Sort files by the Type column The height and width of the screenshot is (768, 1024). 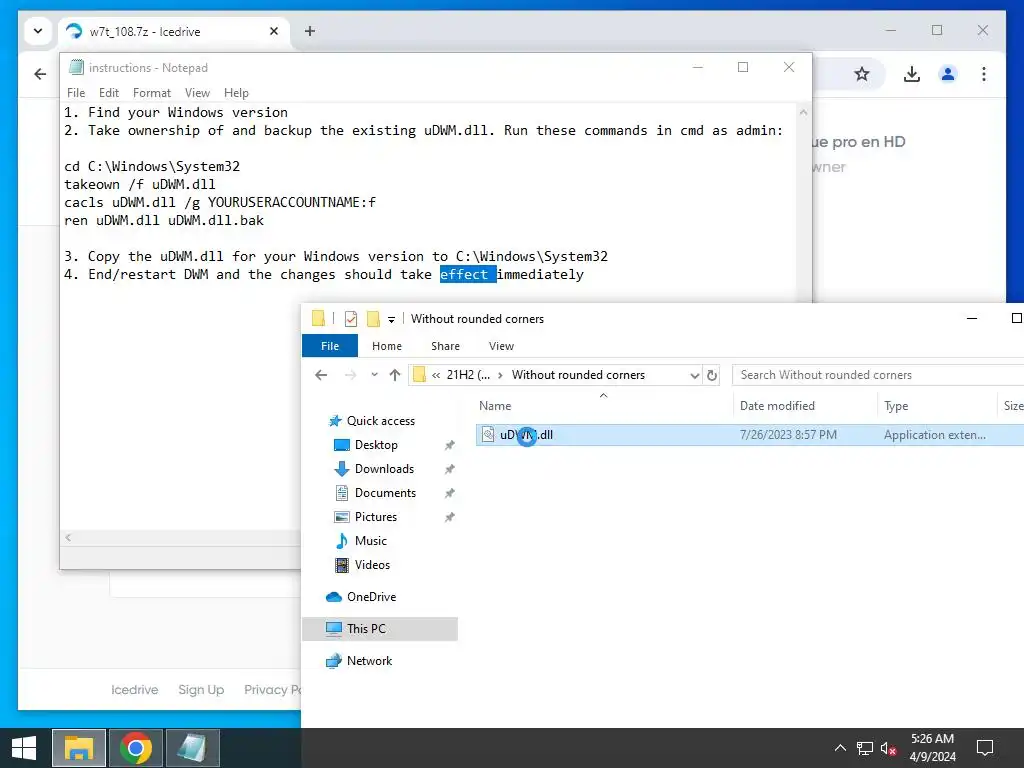896,406
